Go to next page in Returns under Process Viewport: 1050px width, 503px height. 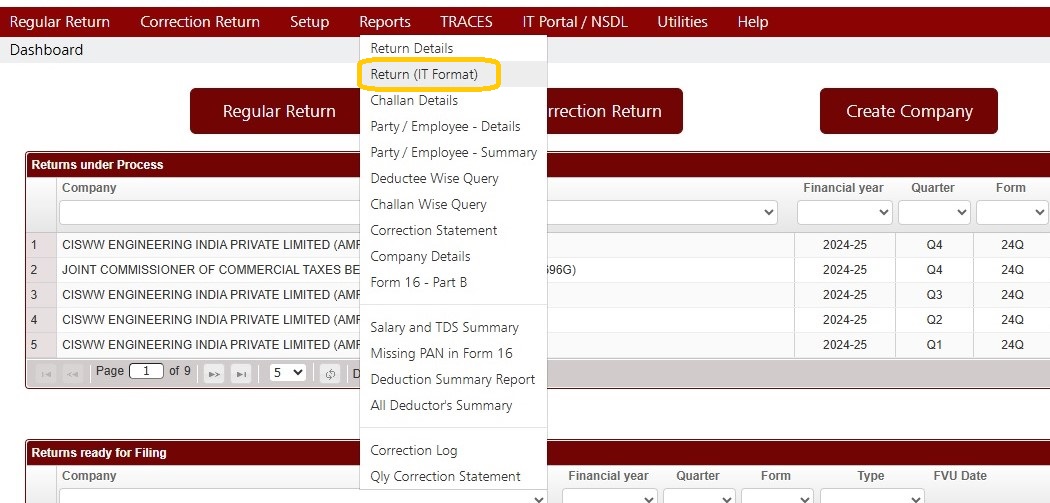click(214, 374)
